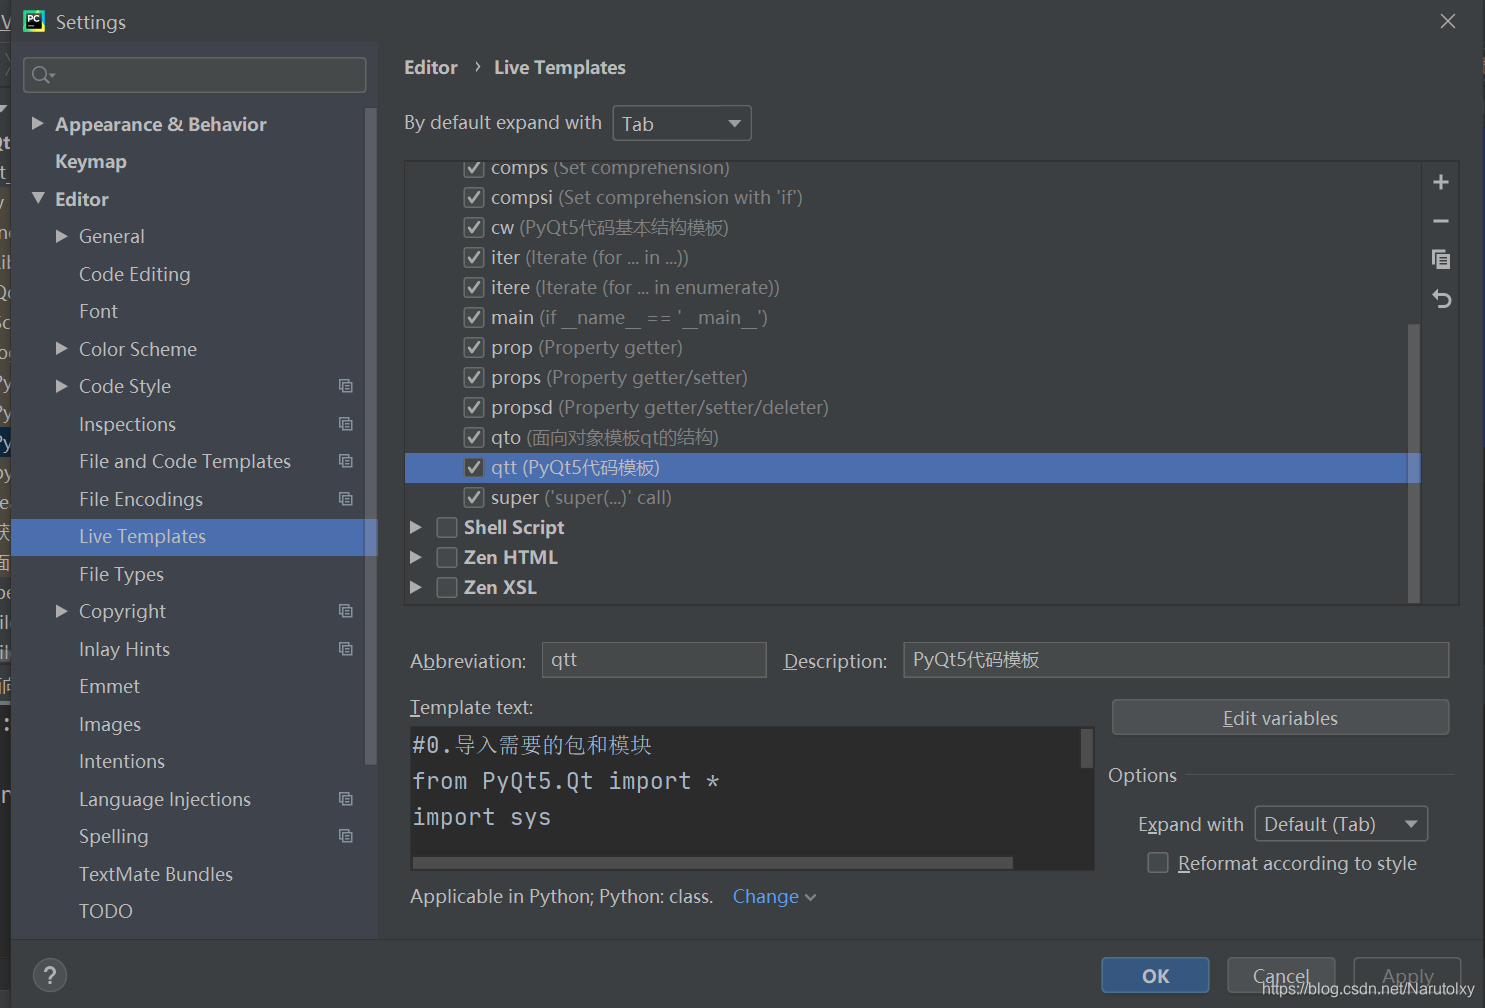Viewport: 1485px width, 1008px height.
Task: Expand the Color Scheme subsection arrow
Action: click(62, 348)
